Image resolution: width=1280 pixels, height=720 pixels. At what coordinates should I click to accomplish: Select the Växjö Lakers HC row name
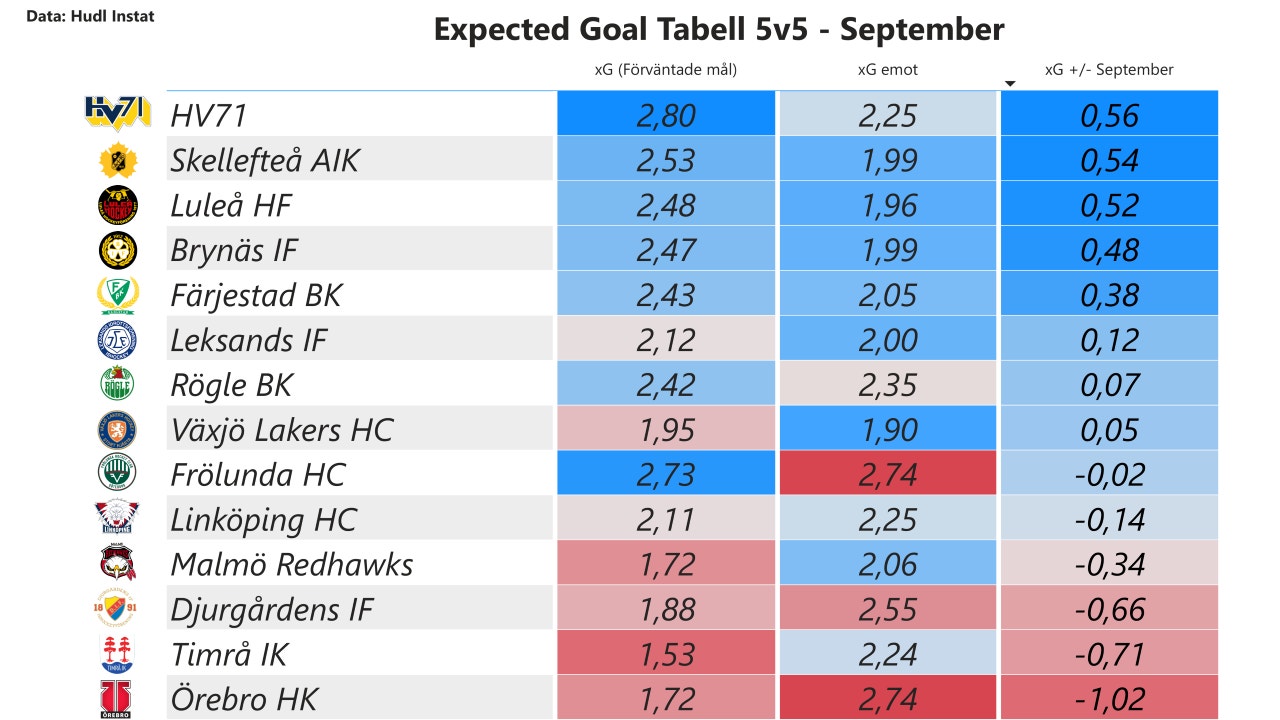pos(282,430)
